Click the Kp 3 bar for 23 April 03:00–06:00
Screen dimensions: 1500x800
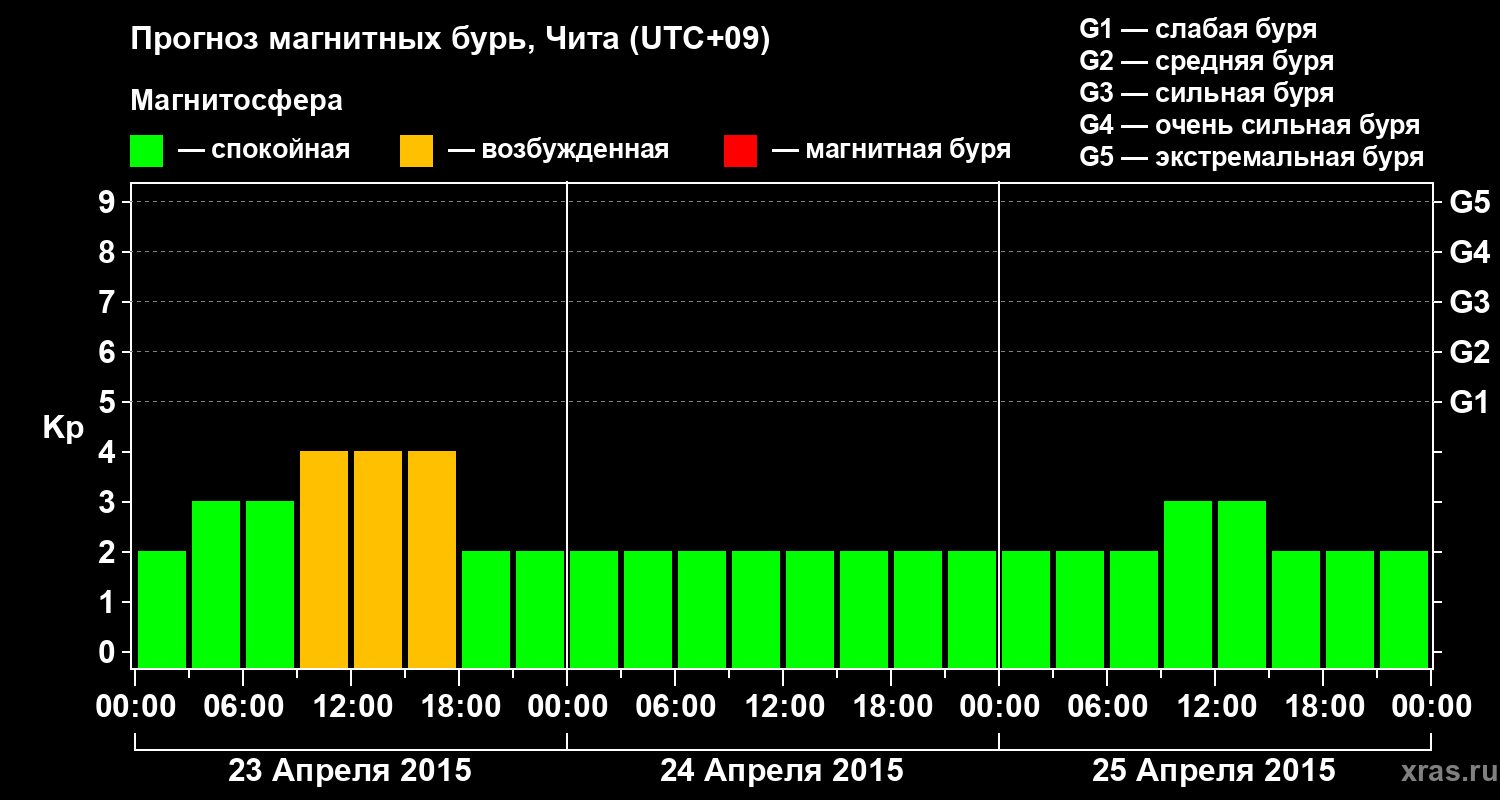216,584
